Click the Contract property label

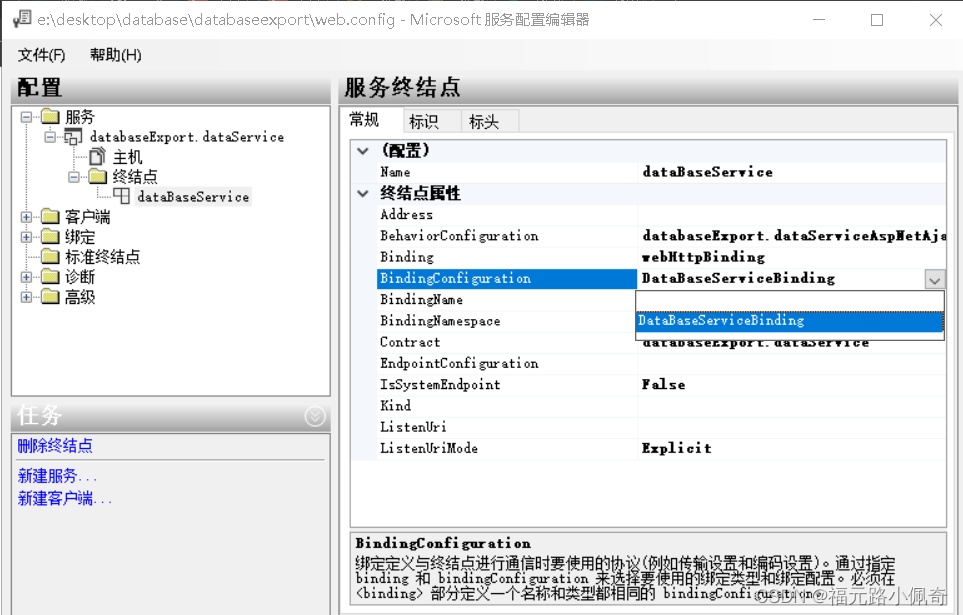410,342
